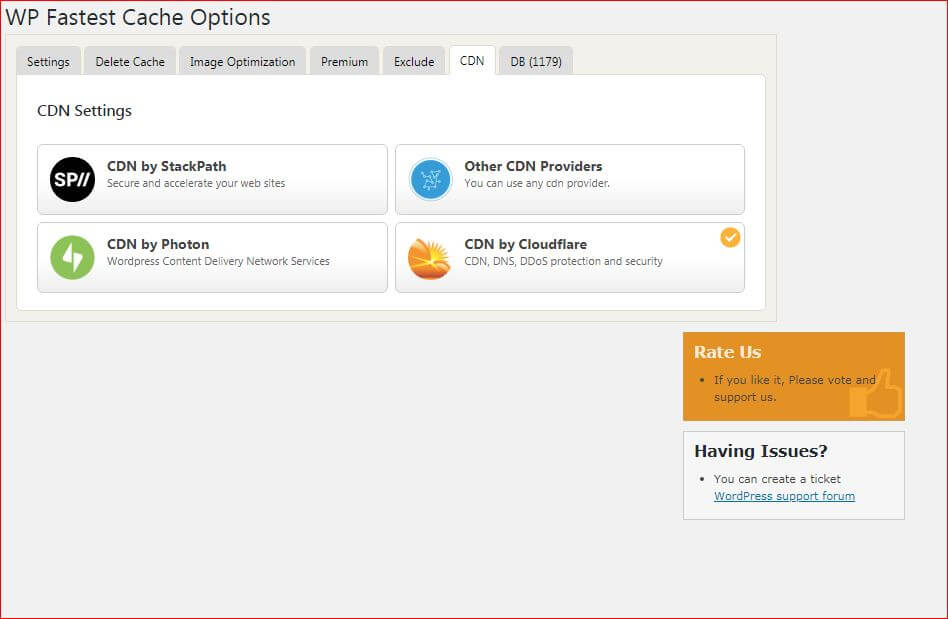
Task: Click the CDN by Photon title
Action: (x=158, y=244)
